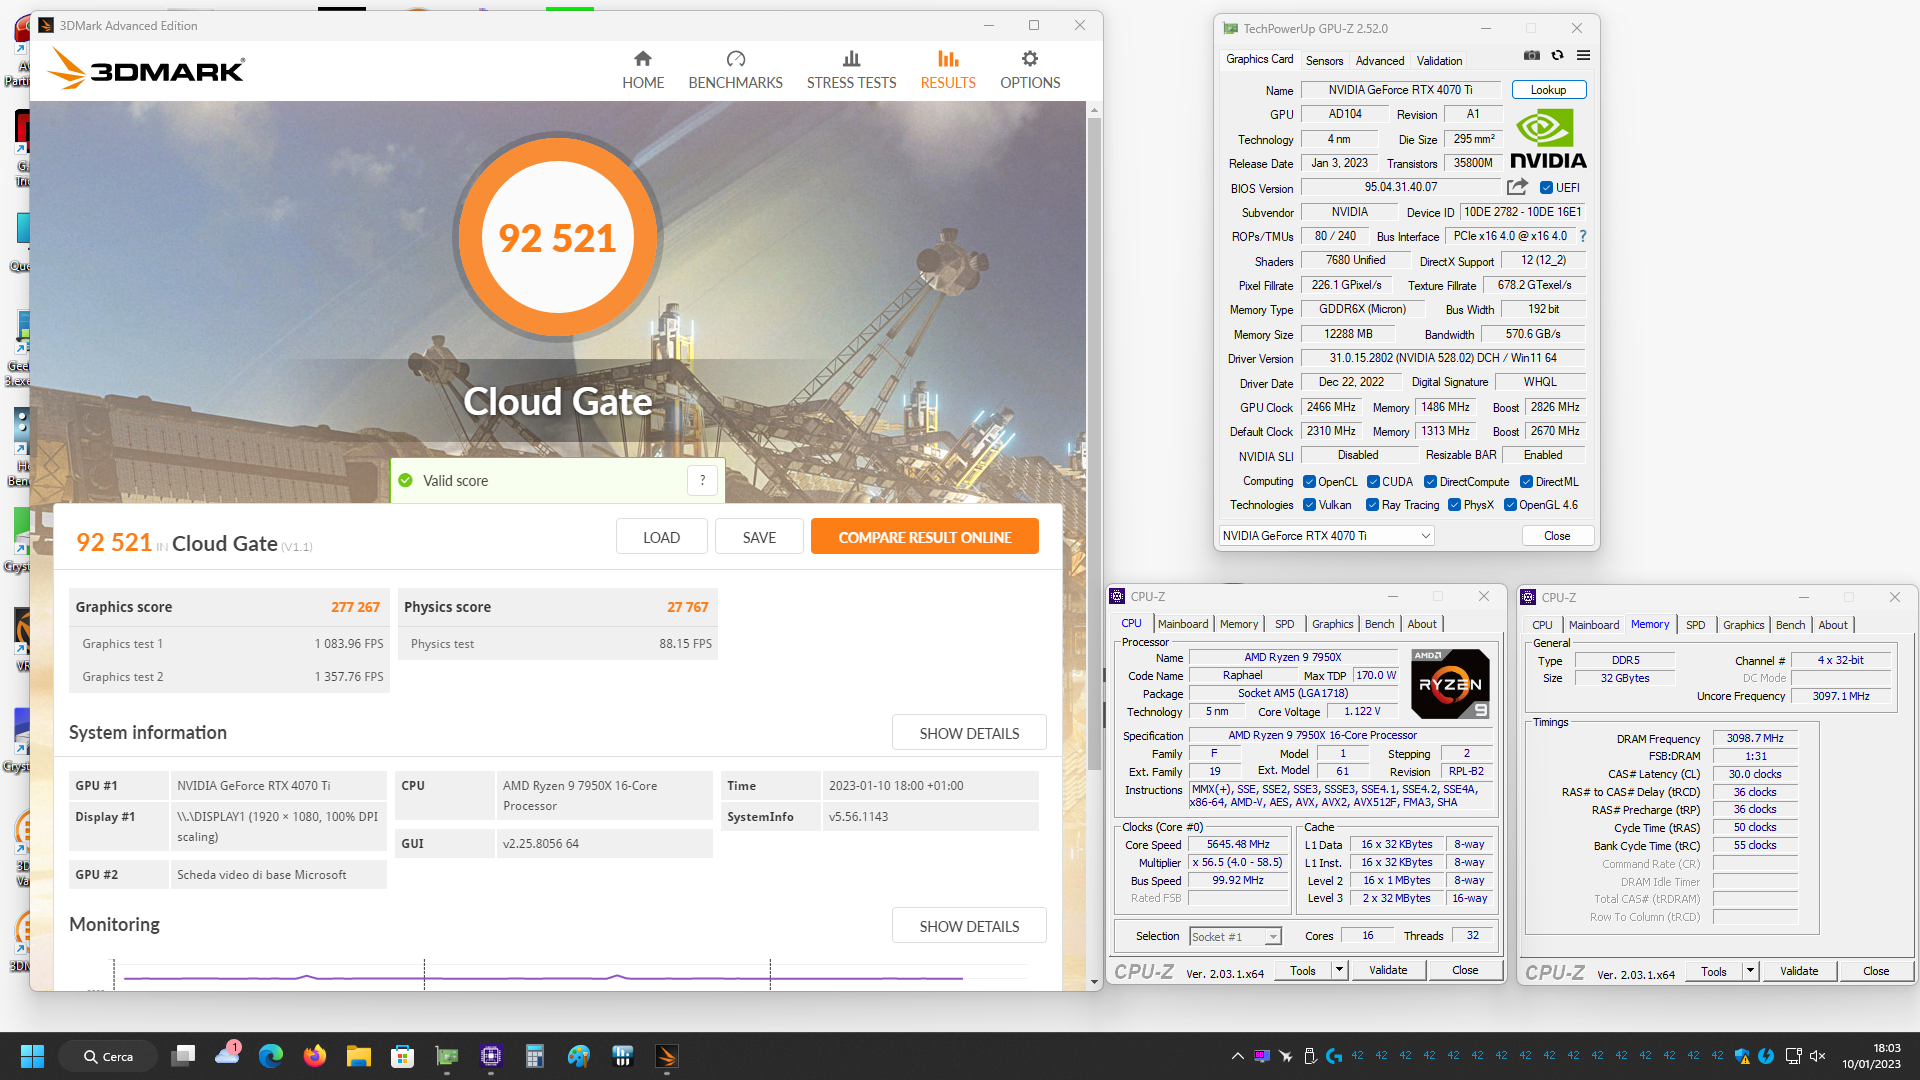Image resolution: width=1920 pixels, height=1080 pixels.
Task: Click the Bus Interface question mark in GPU-Z
Action: [x=1583, y=236]
